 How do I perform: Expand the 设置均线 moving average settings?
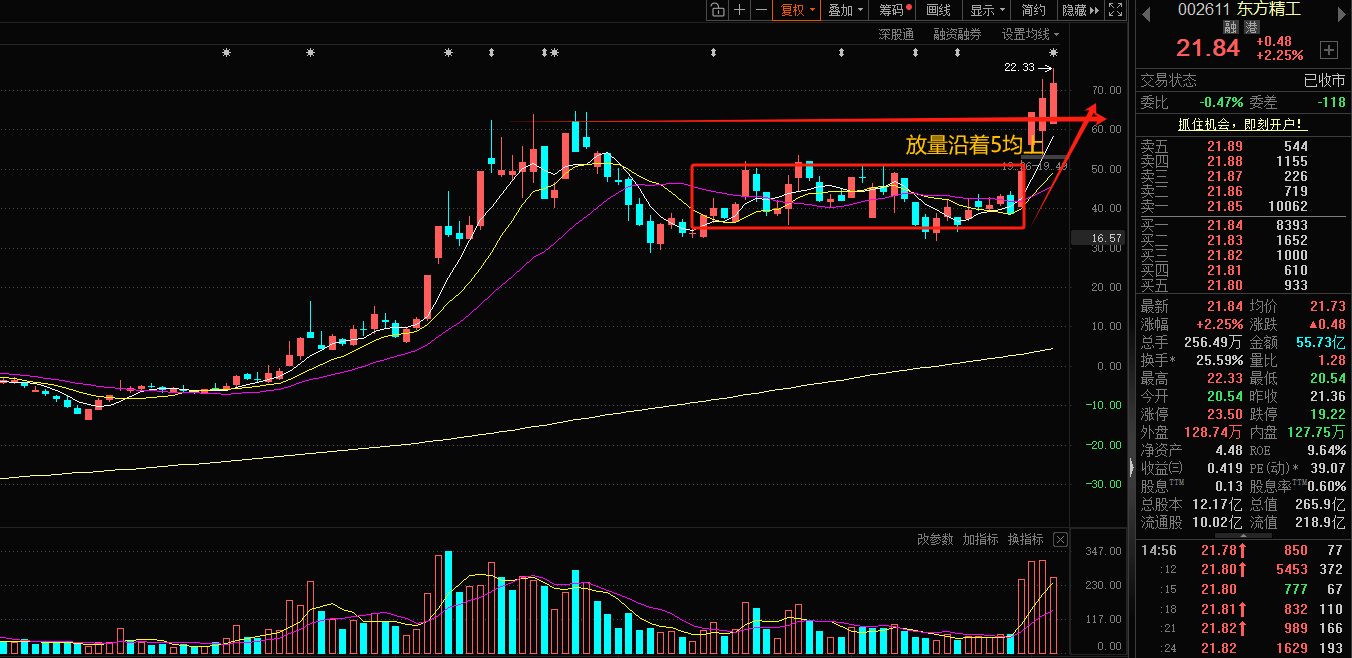pos(1031,34)
